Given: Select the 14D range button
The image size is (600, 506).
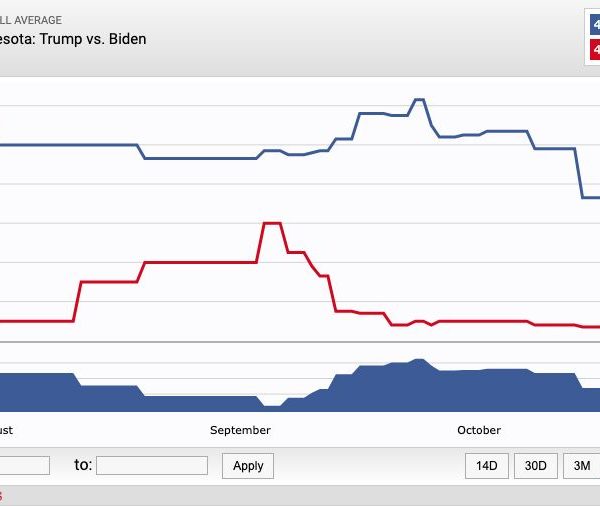Looking at the screenshot, I should (487, 466).
